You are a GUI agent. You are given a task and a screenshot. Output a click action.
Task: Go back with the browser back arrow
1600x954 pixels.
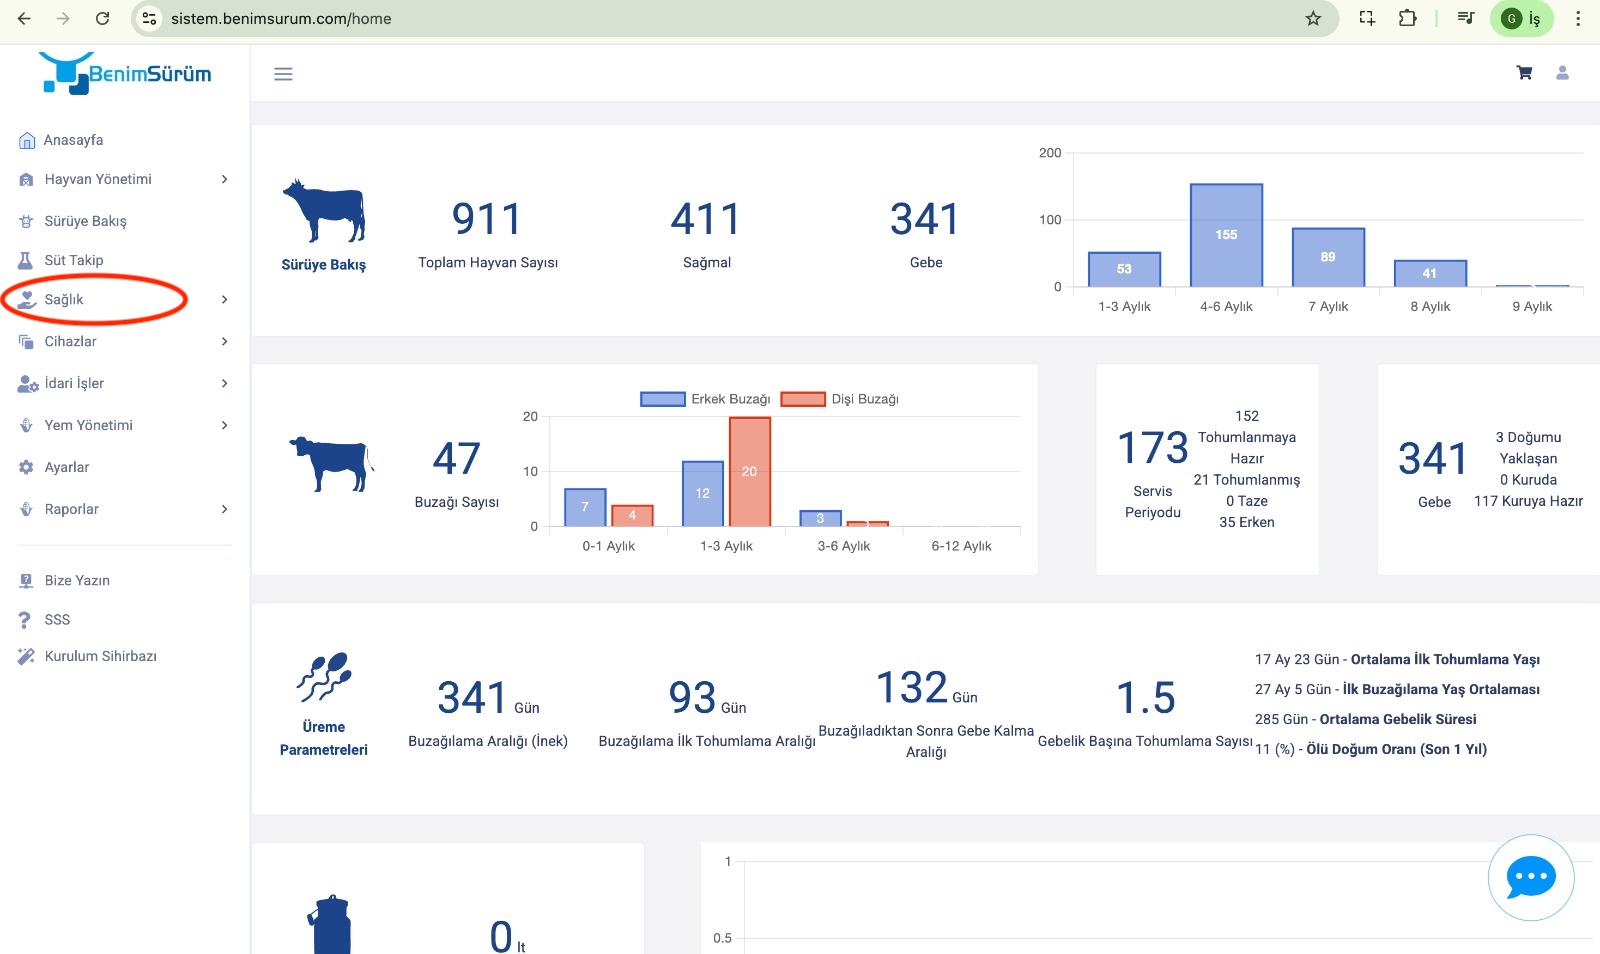24,18
